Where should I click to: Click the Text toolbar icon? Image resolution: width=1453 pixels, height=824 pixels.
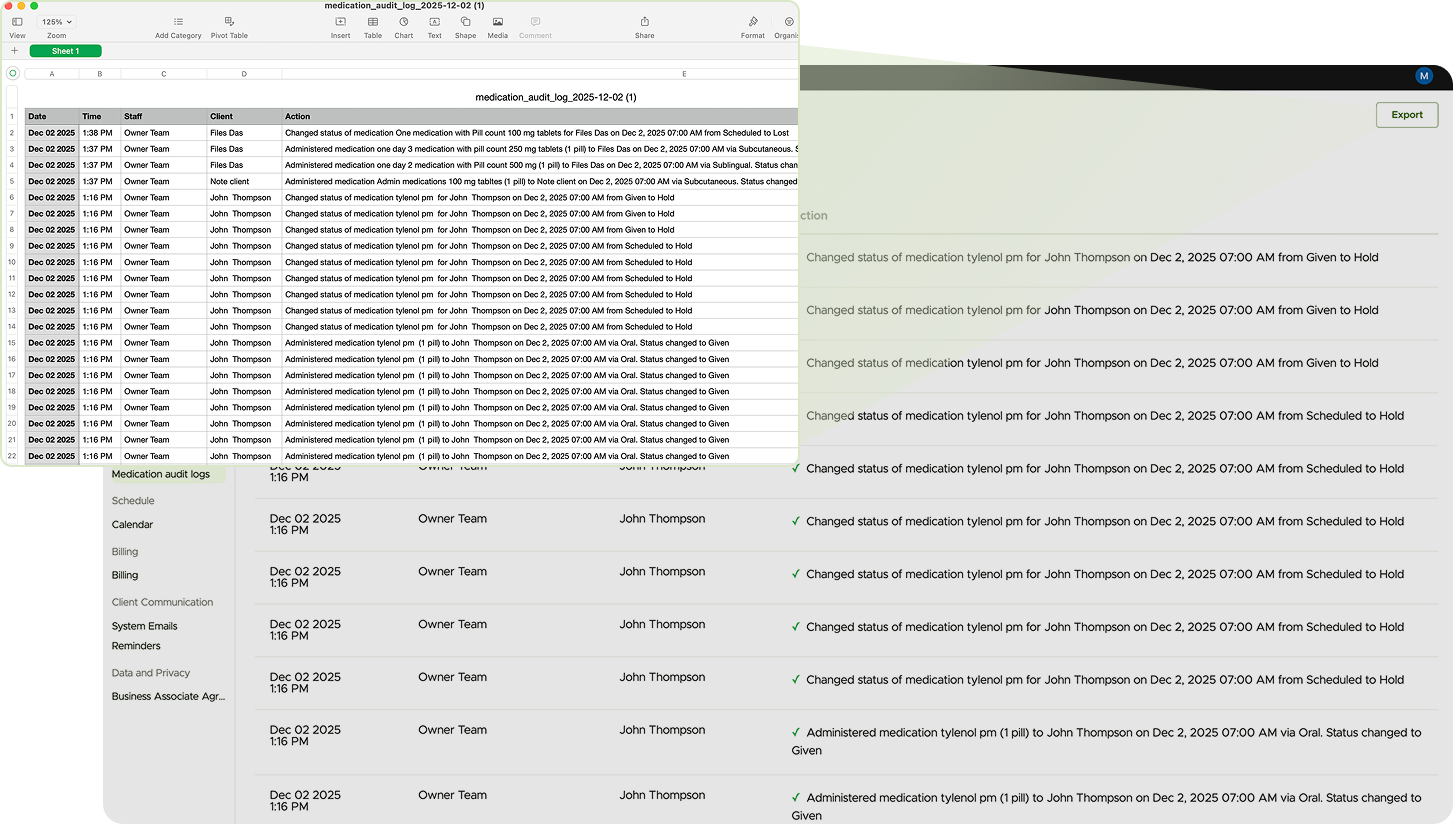pyautogui.click(x=434, y=22)
